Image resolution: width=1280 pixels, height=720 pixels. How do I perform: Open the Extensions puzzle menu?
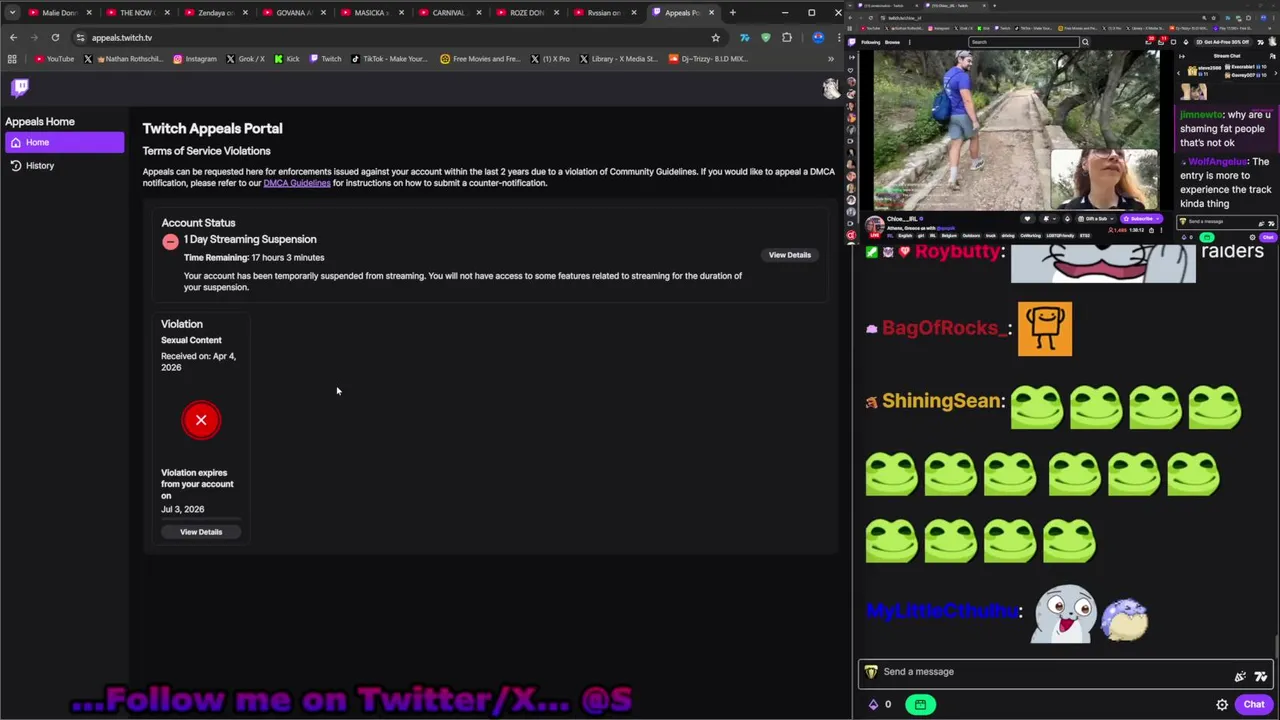(x=787, y=38)
